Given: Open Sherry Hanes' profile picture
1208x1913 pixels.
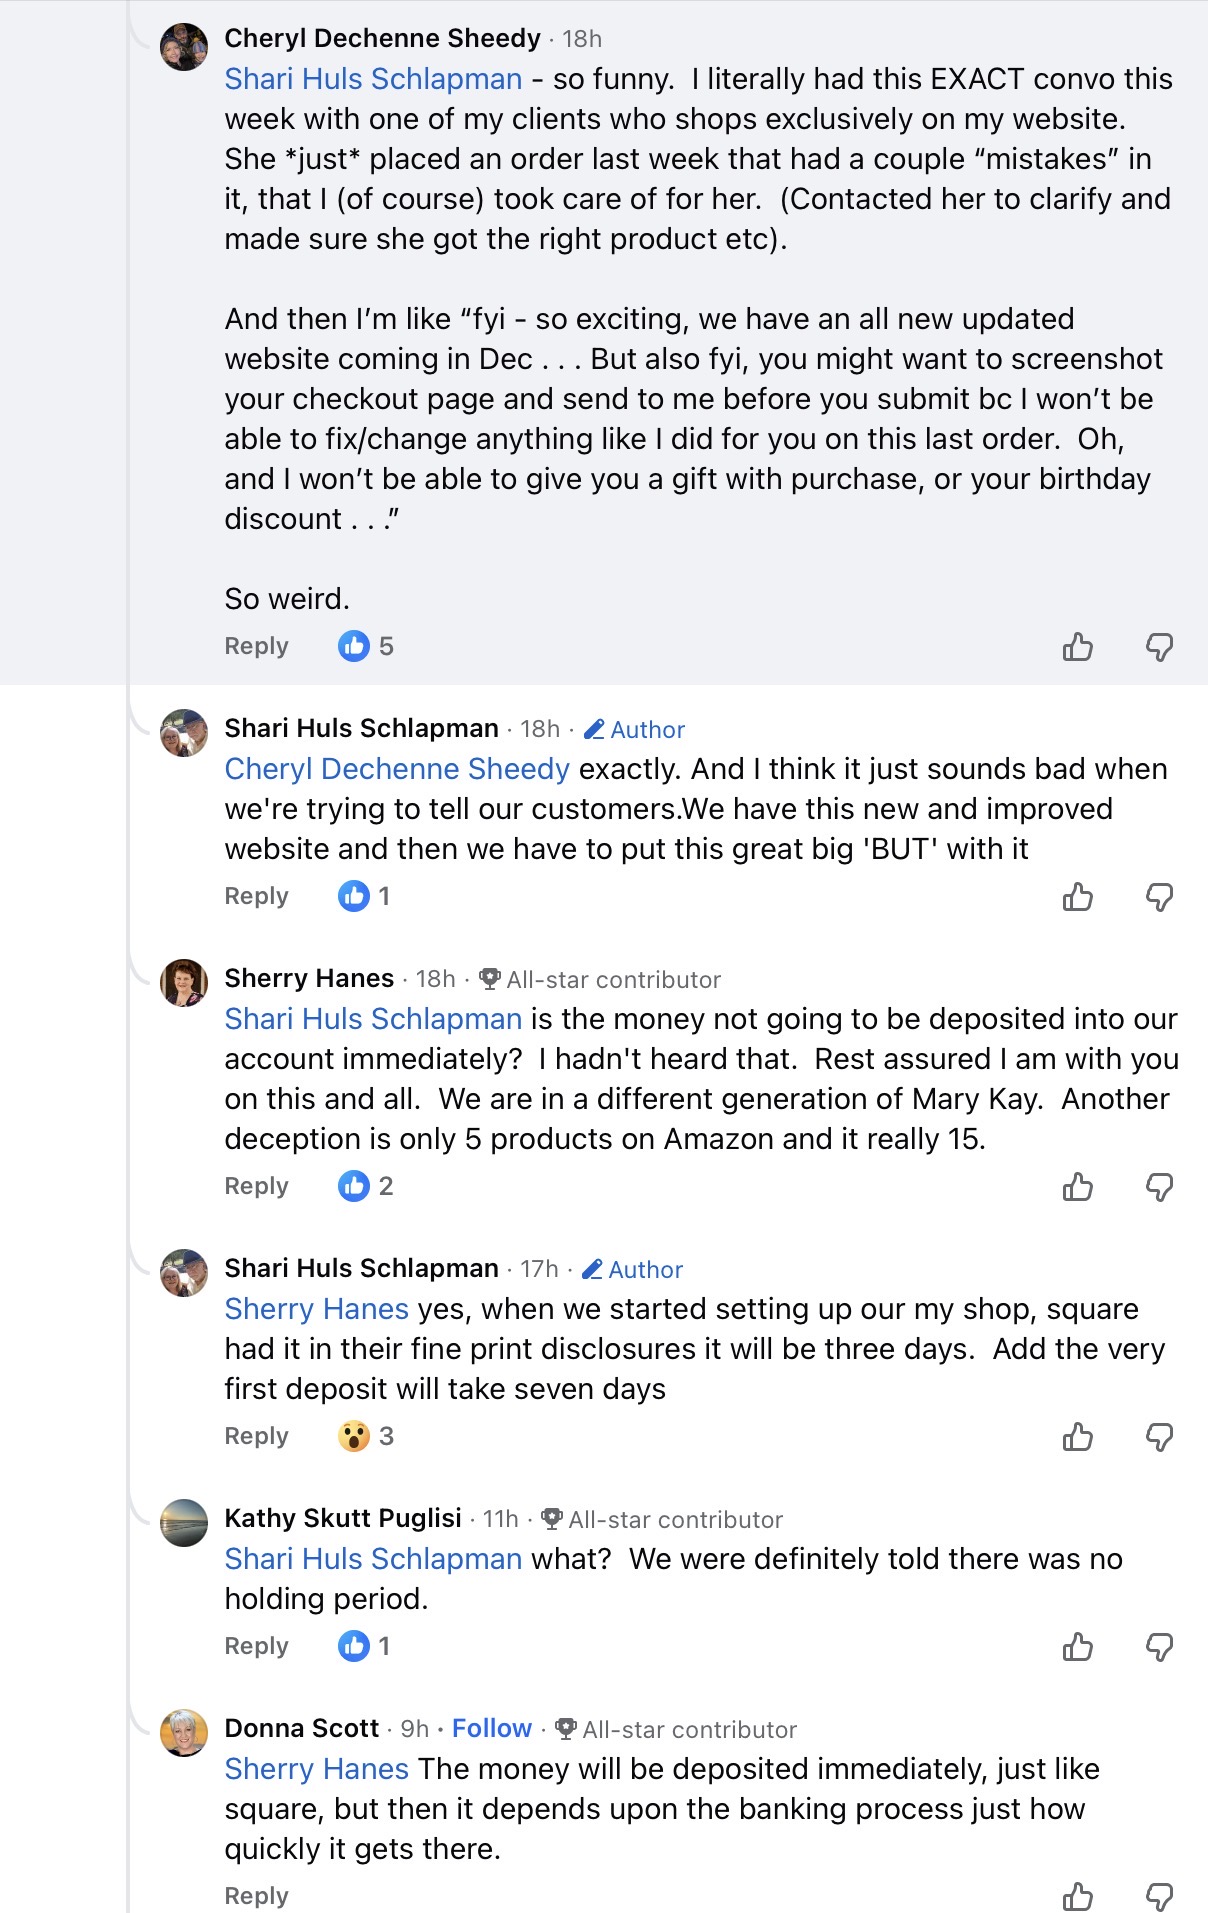Looking at the screenshot, I should point(184,983).
